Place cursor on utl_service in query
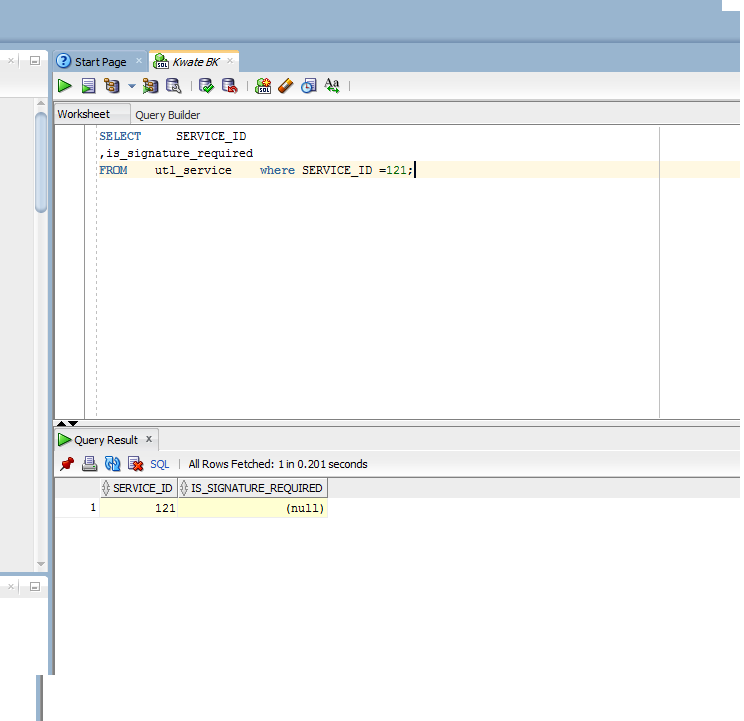This screenshot has width=744, height=721. [193, 170]
